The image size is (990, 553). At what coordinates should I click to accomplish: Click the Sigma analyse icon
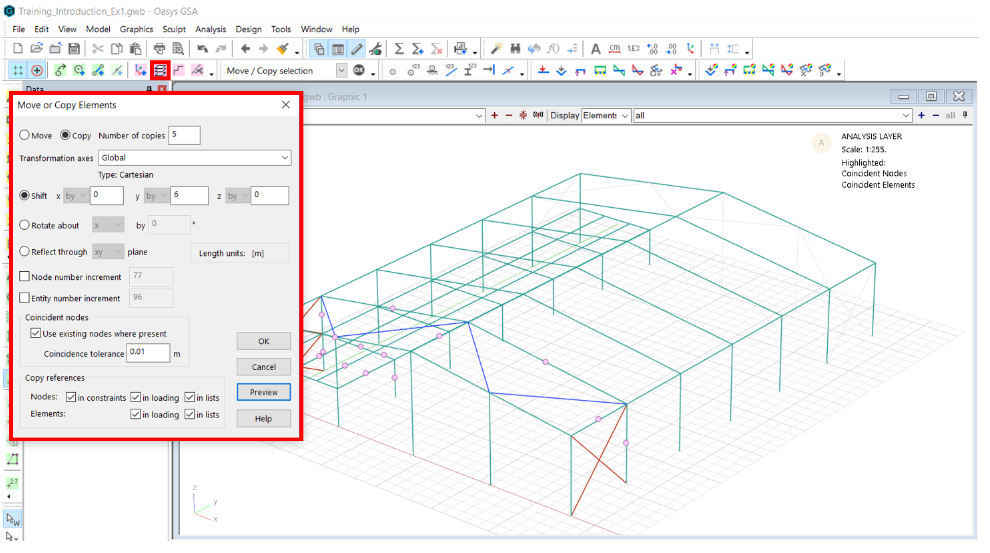click(x=399, y=49)
